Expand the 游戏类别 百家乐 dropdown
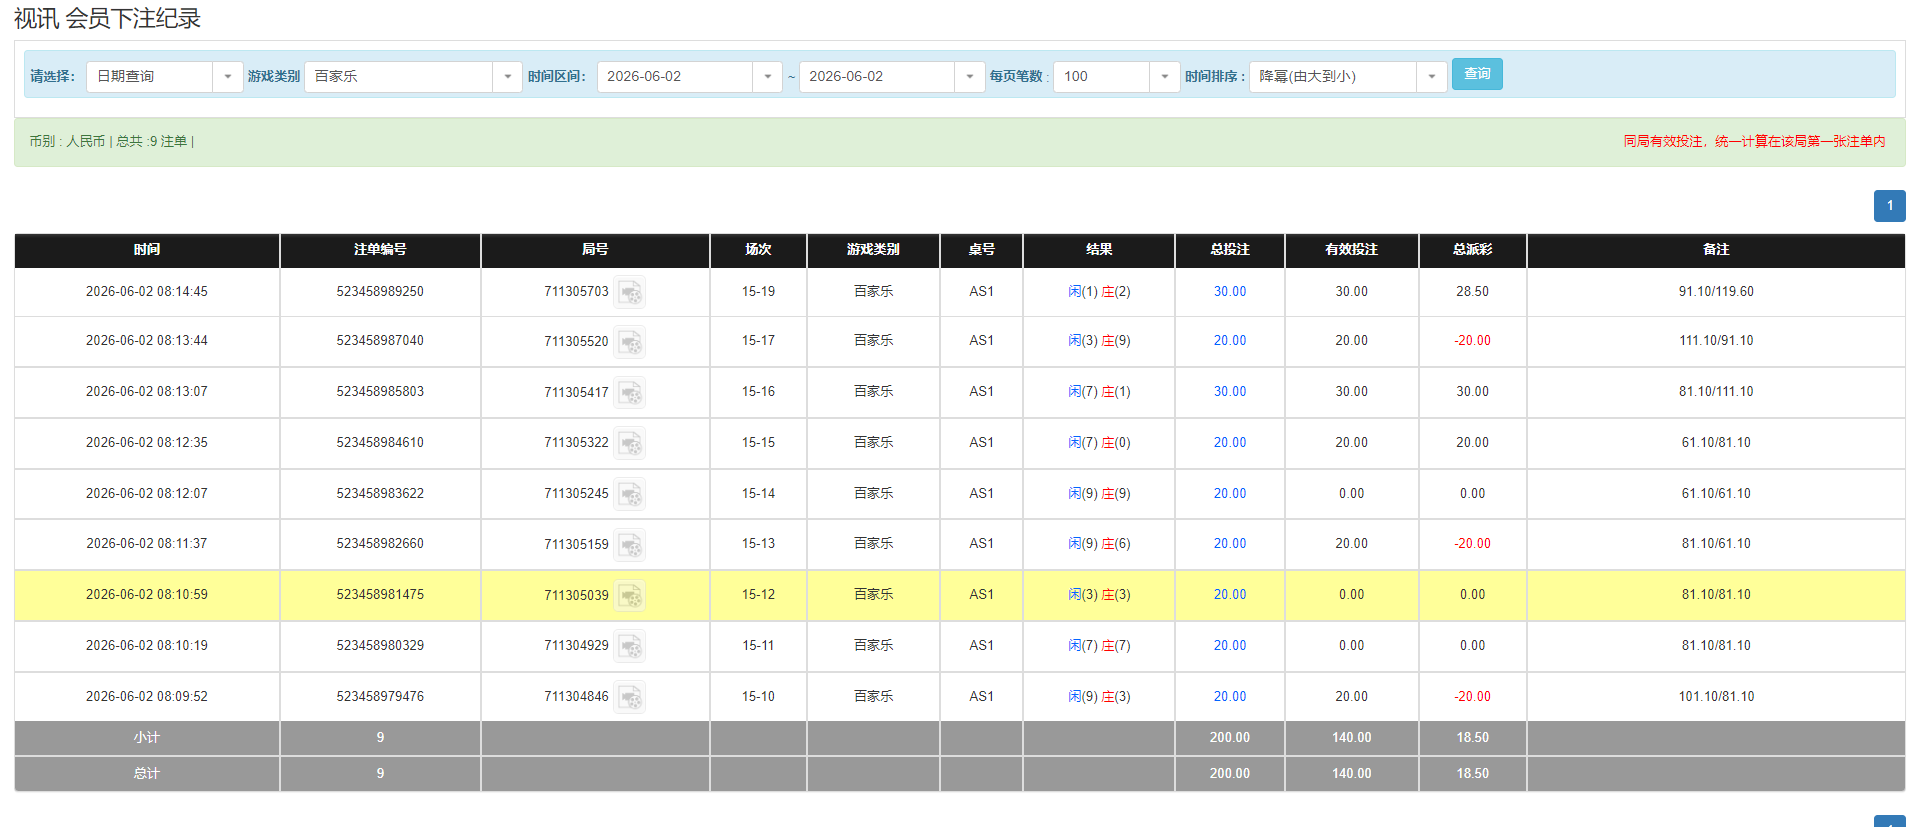Viewport: 1914px width, 827px height. [413, 76]
